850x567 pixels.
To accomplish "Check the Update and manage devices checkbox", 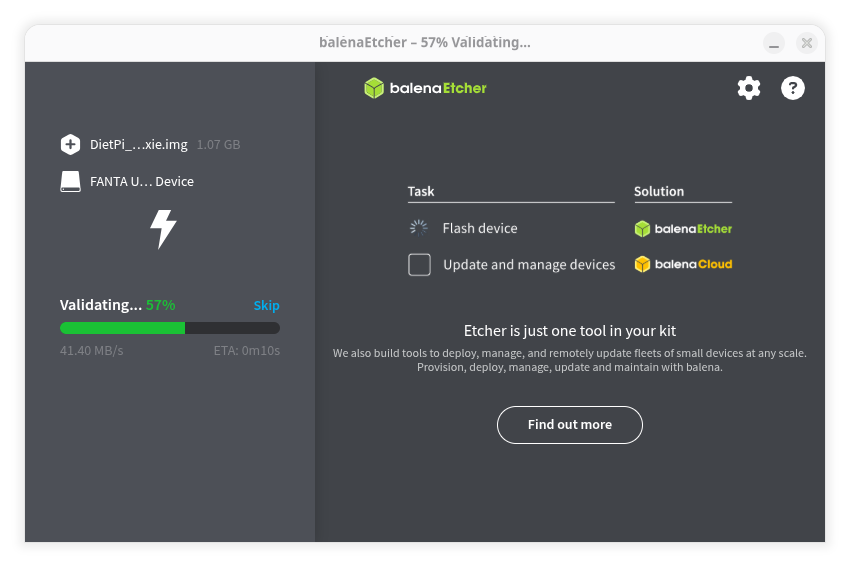I will click(x=420, y=265).
